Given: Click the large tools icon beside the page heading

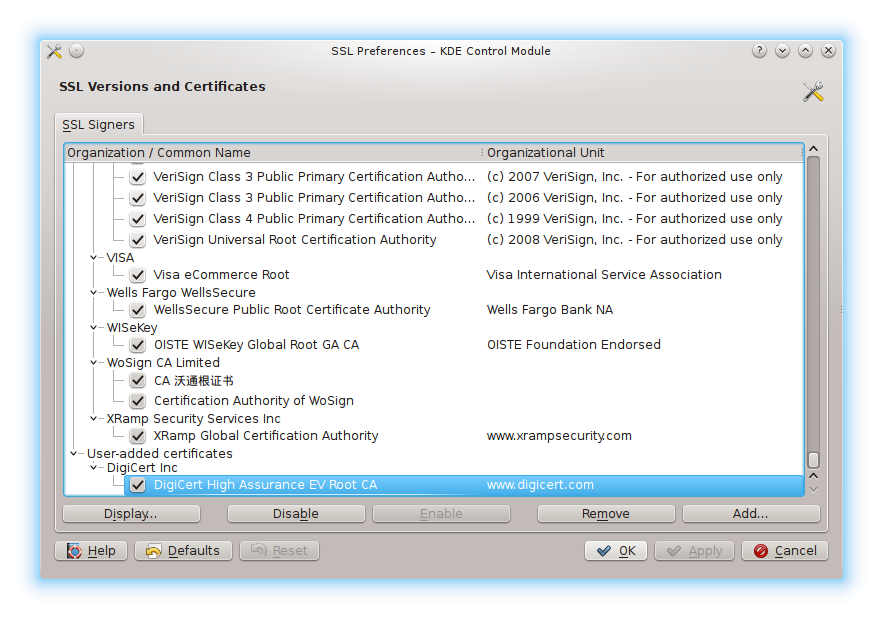Looking at the screenshot, I should (x=813, y=91).
